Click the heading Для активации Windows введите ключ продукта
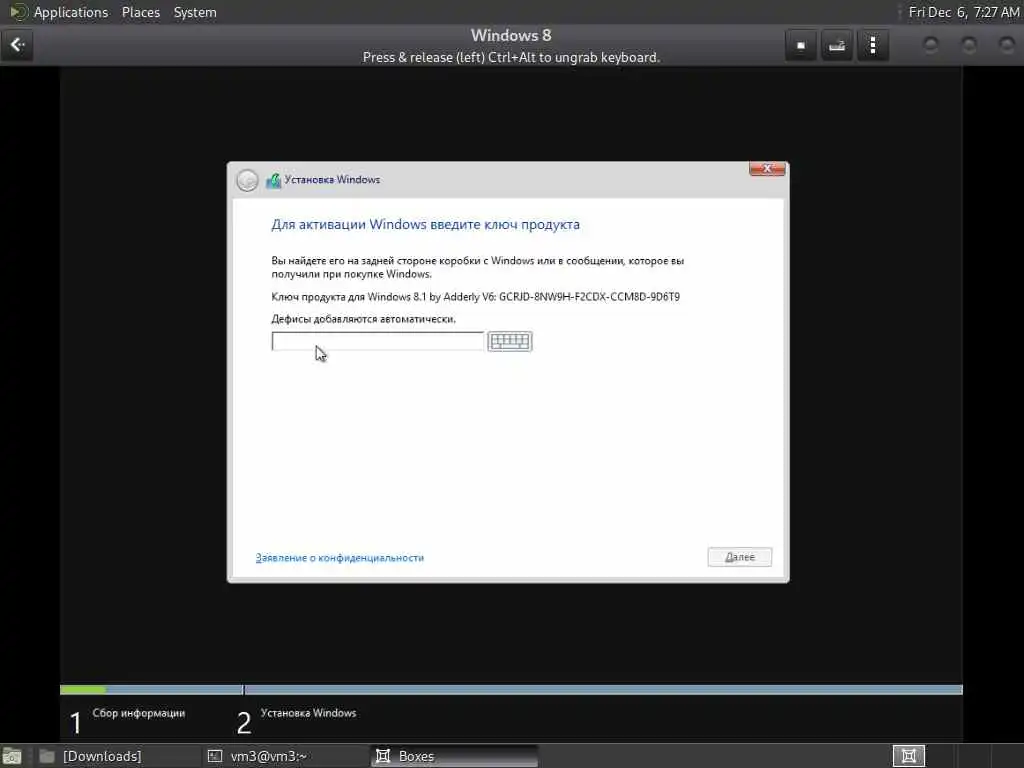This screenshot has width=1024, height=768. 425,225
